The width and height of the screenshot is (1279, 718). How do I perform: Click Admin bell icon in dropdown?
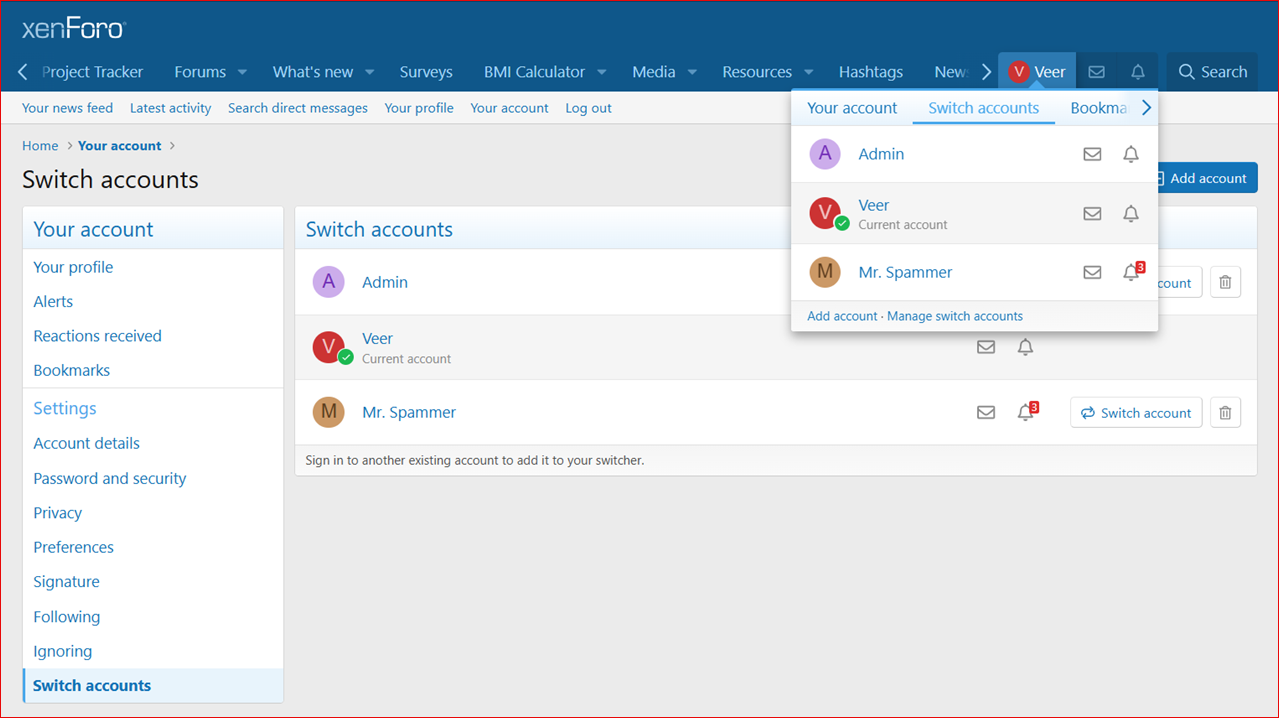click(1131, 154)
